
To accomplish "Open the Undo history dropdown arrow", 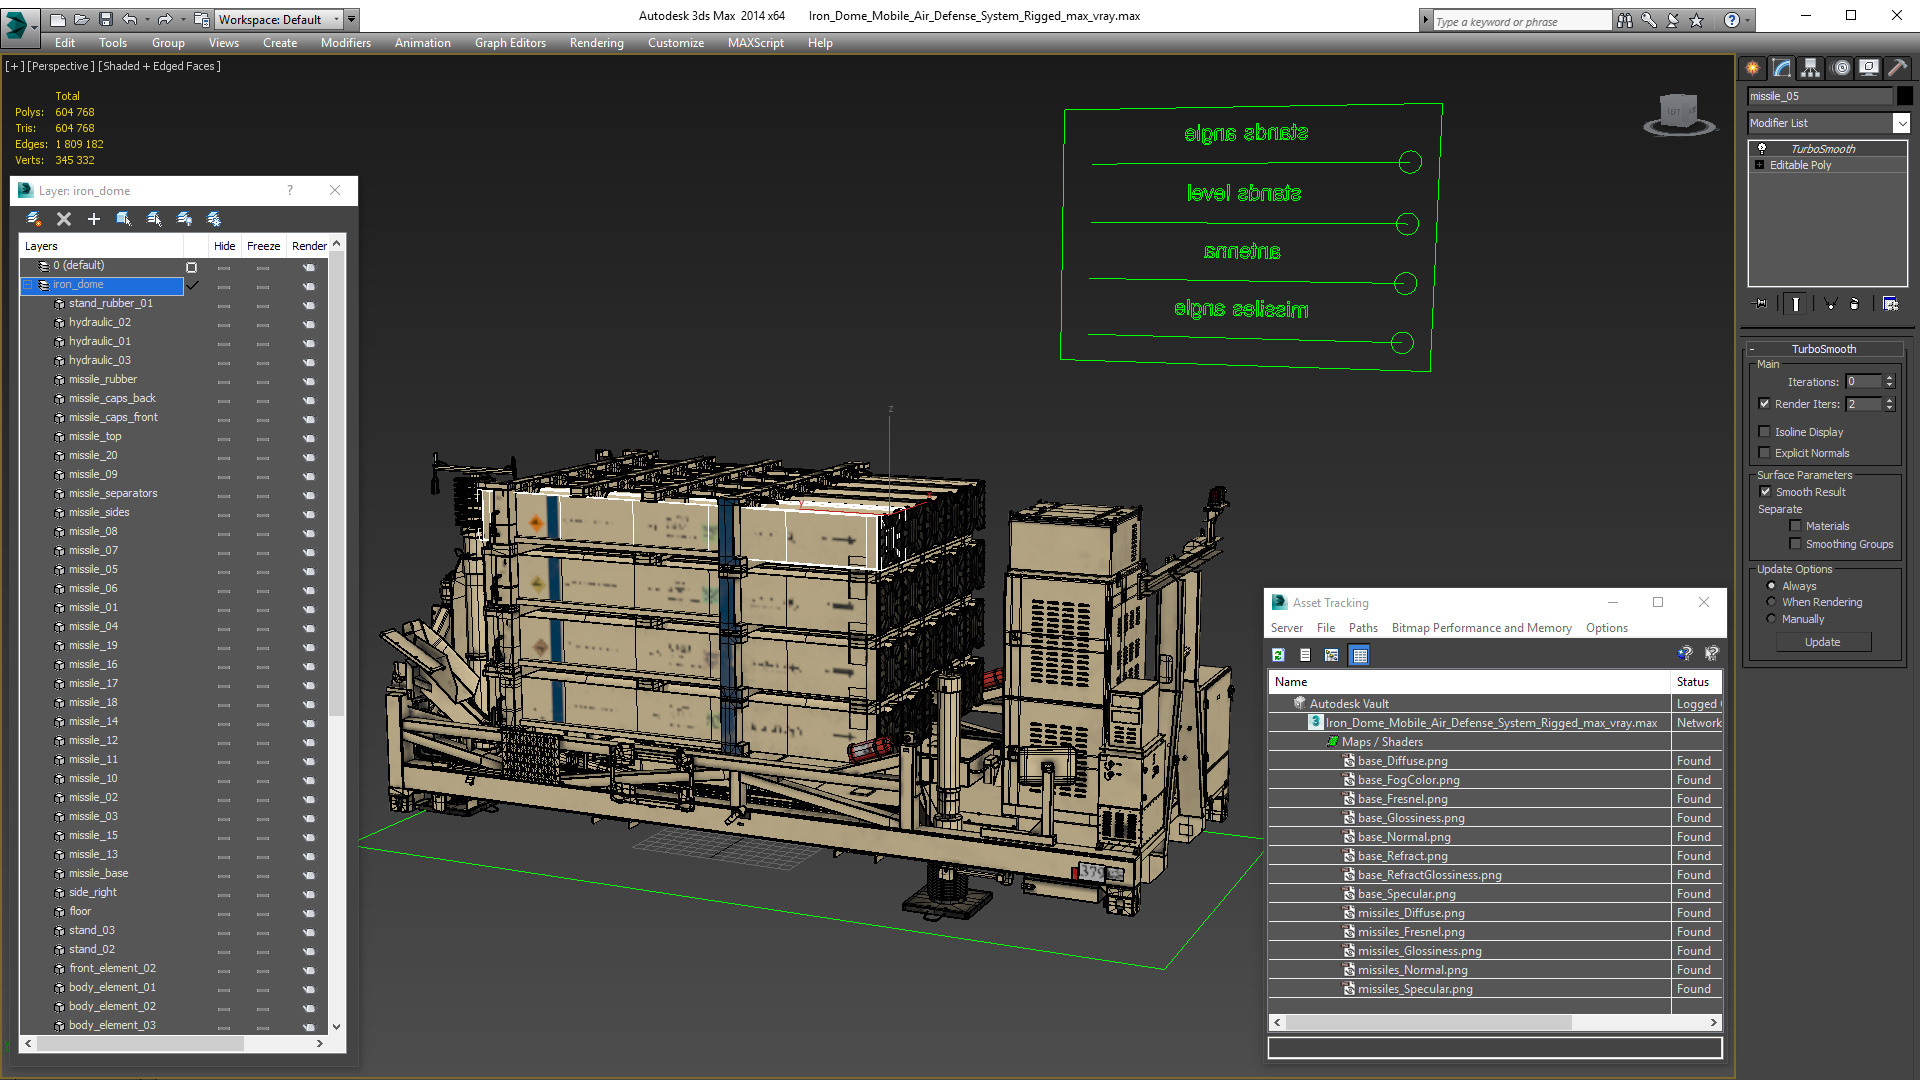I will [x=146, y=19].
